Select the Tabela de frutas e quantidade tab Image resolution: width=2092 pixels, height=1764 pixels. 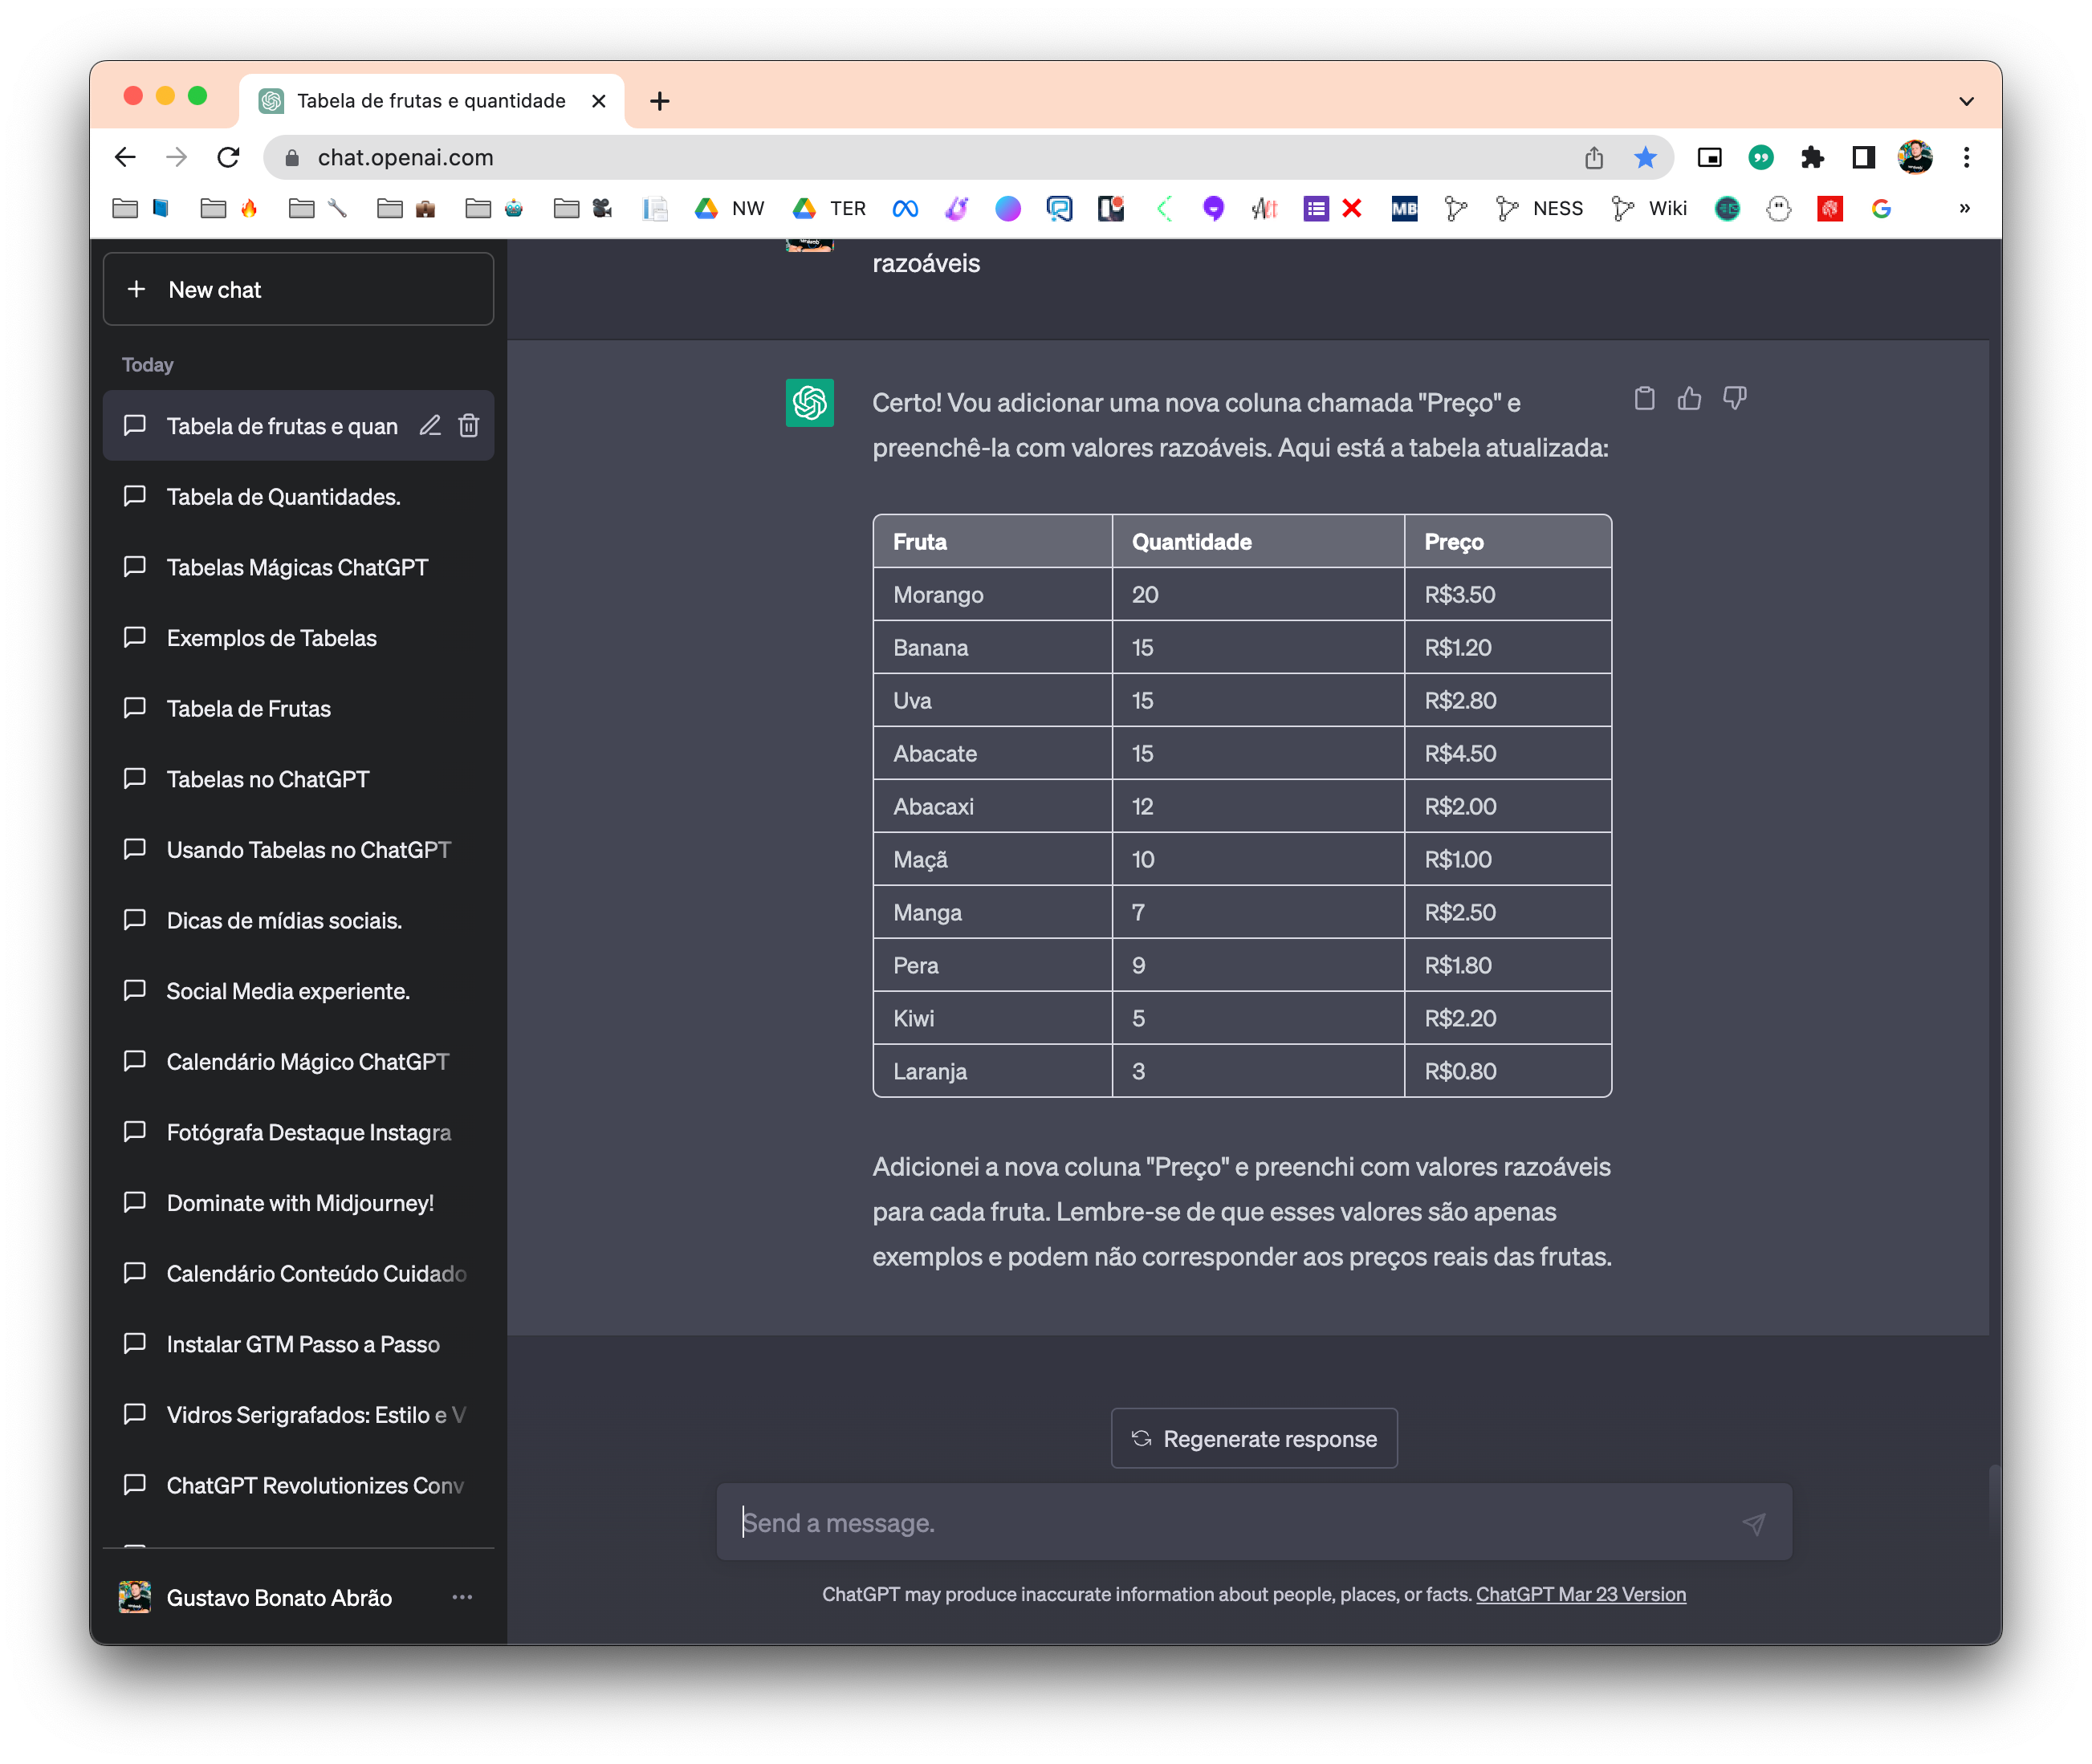(x=431, y=101)
